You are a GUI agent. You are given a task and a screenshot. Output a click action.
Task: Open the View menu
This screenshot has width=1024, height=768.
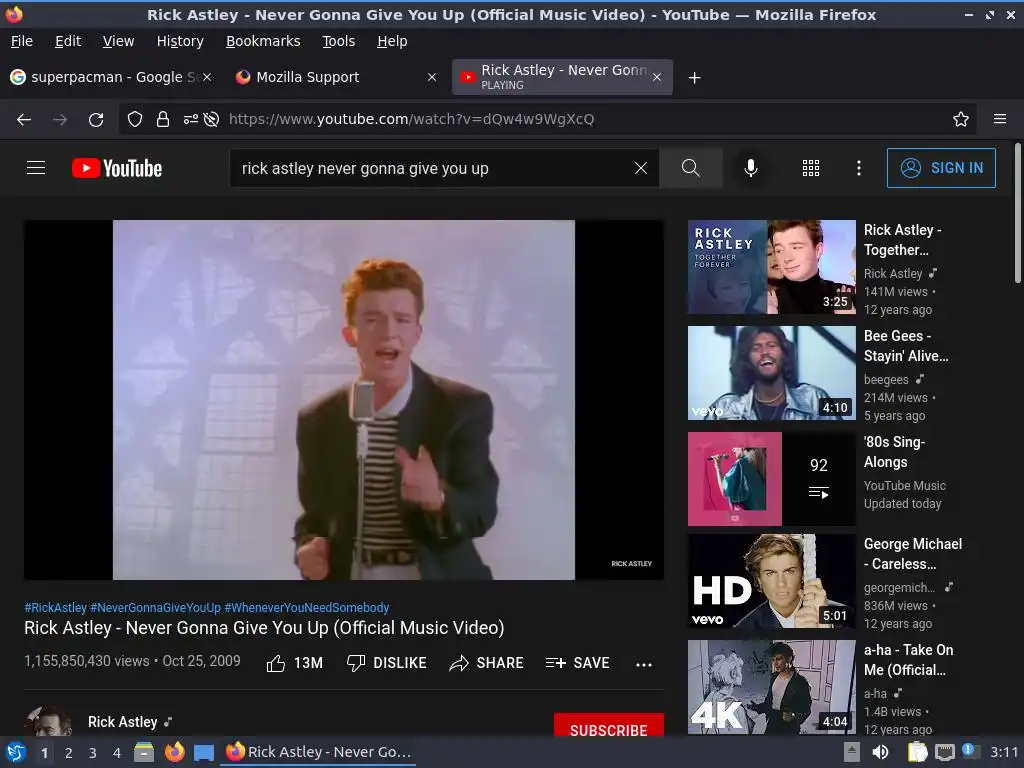[x=118, y=41]
